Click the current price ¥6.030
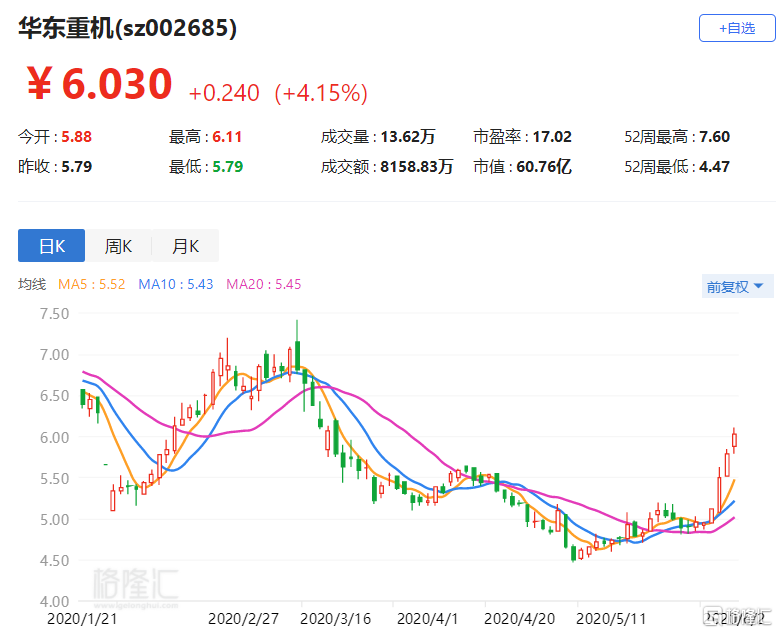 point(100,83)
